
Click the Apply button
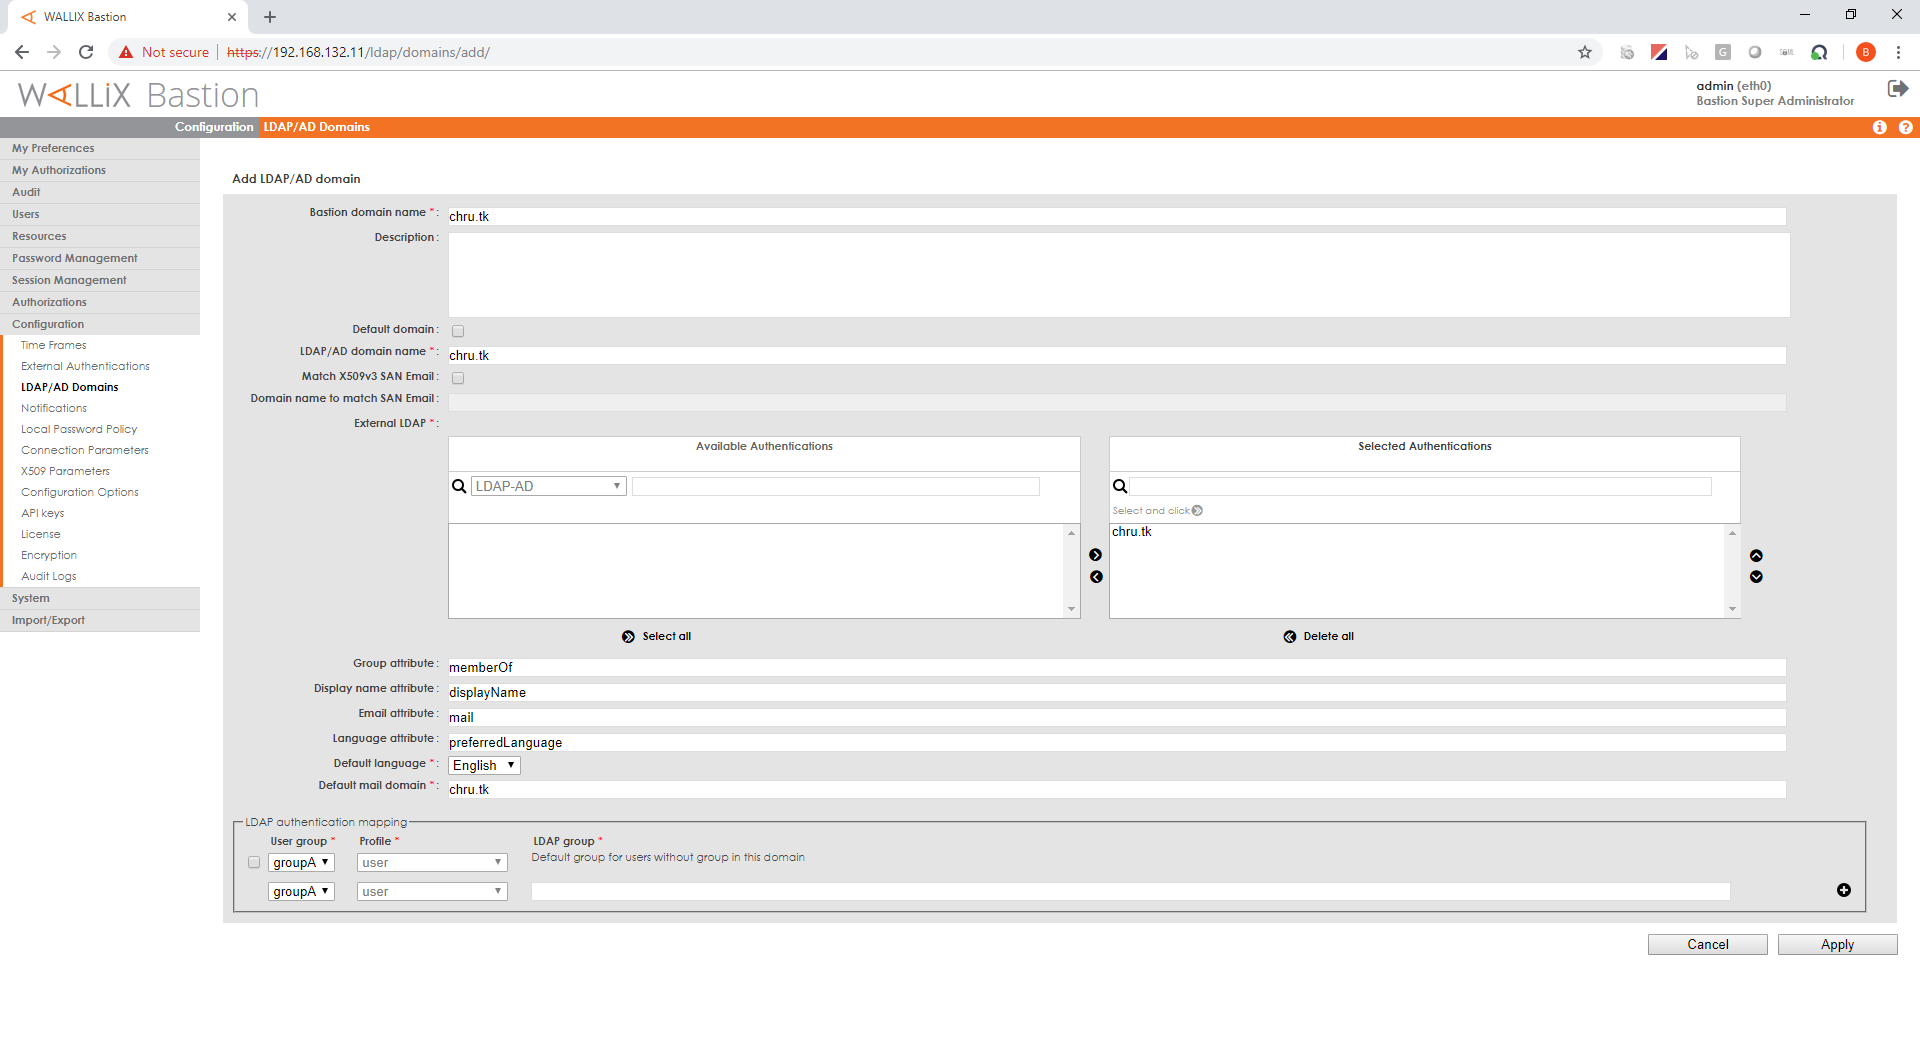coord(1836,944)
